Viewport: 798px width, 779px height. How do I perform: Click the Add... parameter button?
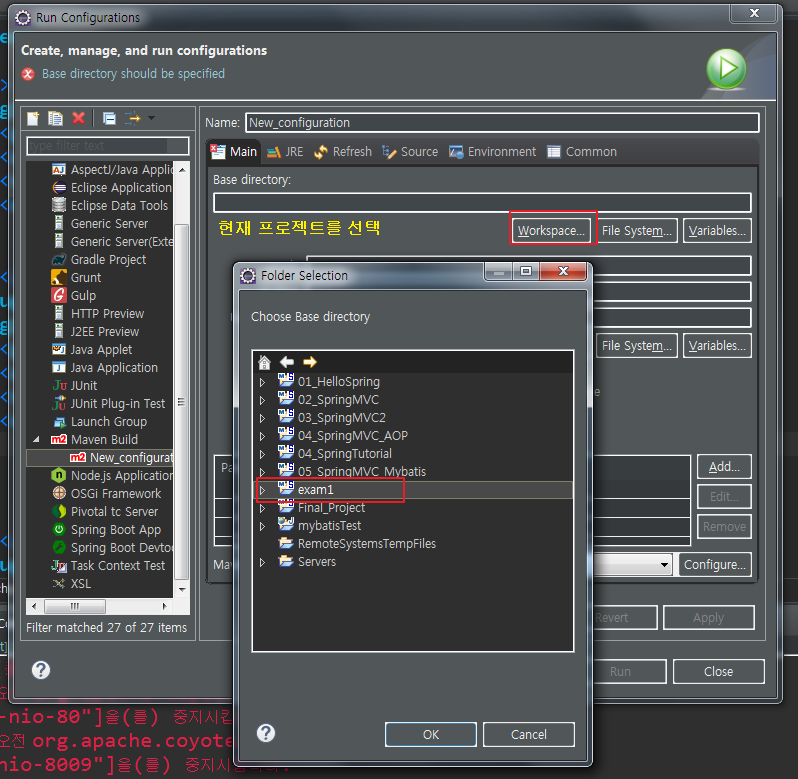pyautogui.click(x=724, y=467)
